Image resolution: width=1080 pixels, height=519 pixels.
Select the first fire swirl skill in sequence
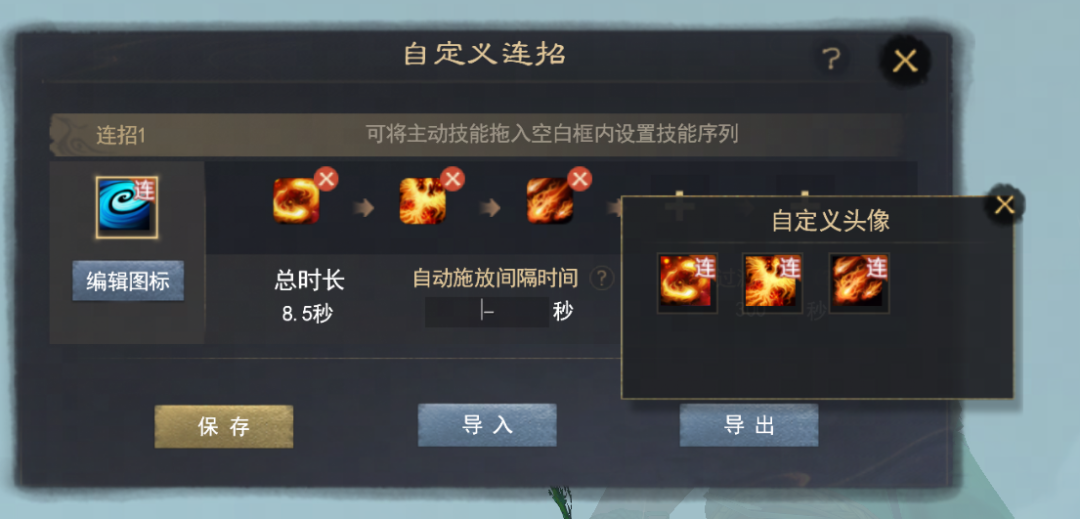click(x=296, y=201)
